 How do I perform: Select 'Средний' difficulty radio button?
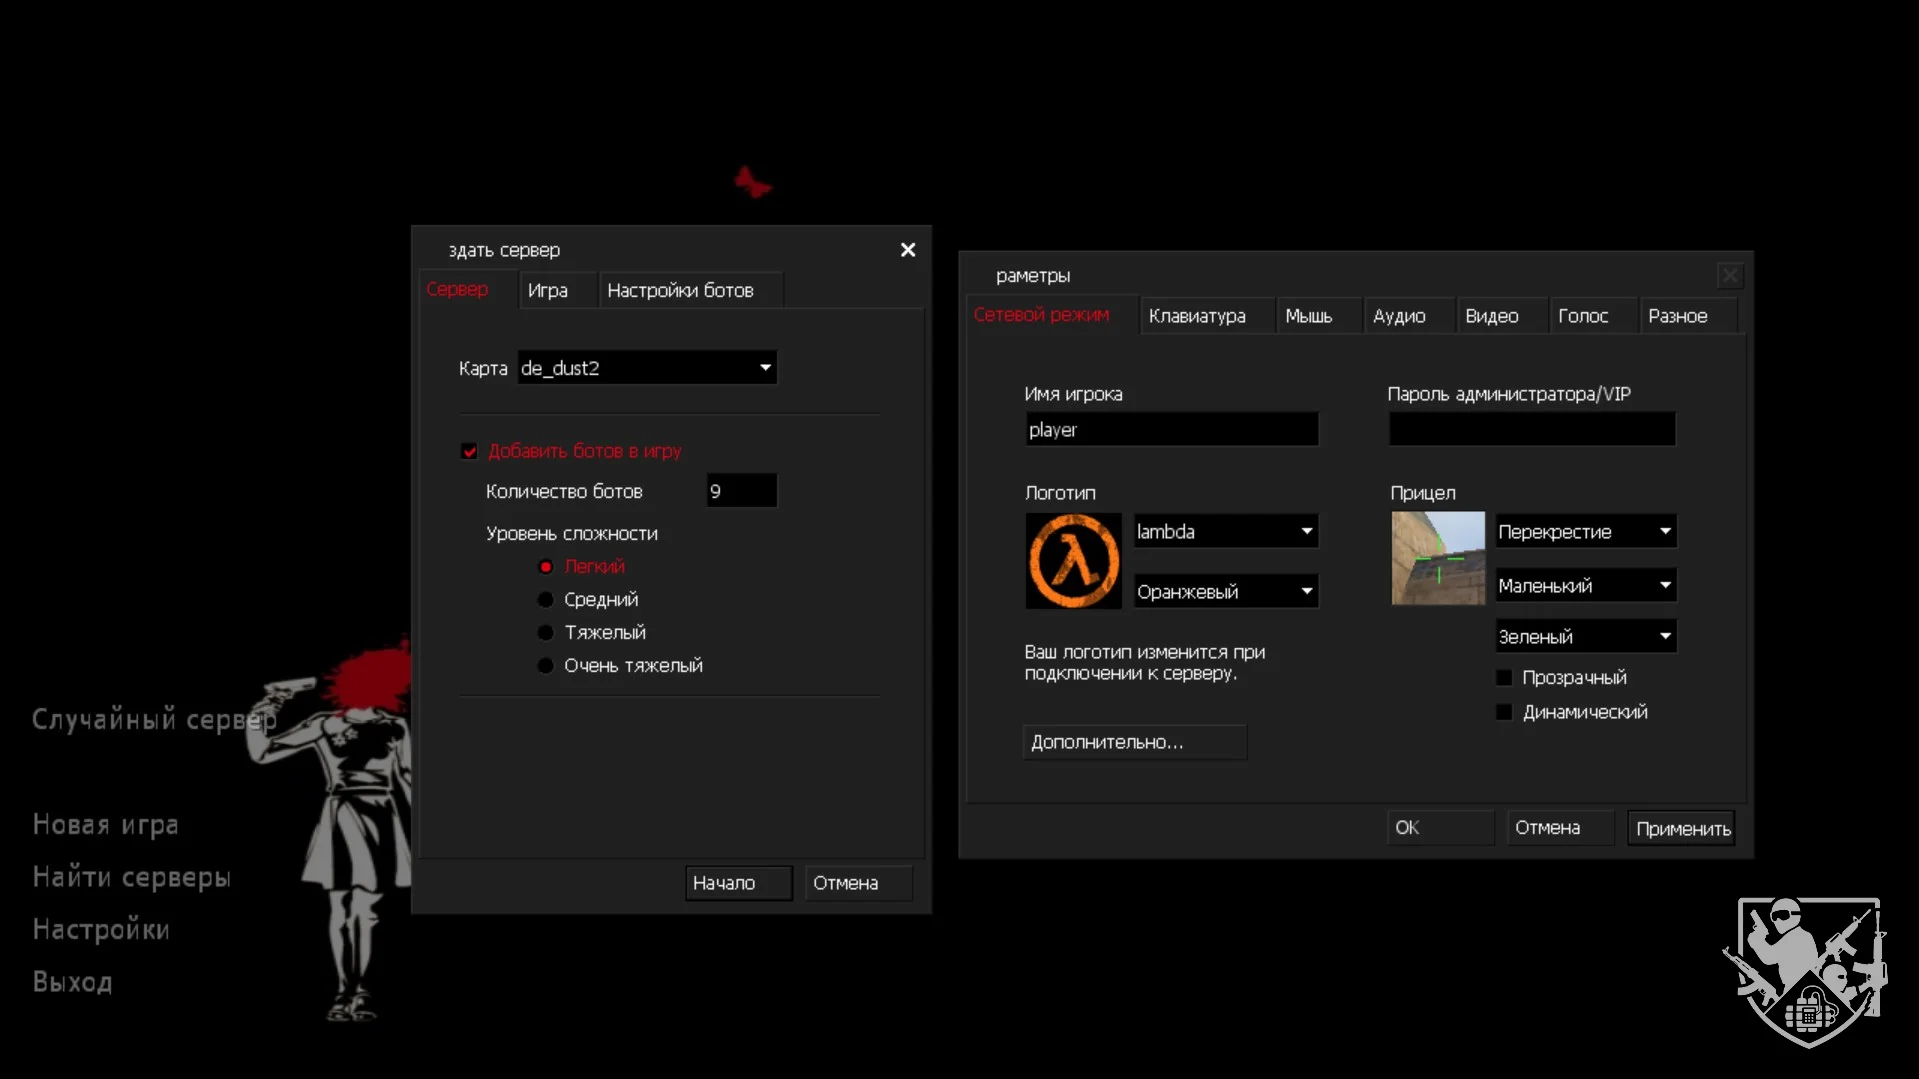(546, 600)
